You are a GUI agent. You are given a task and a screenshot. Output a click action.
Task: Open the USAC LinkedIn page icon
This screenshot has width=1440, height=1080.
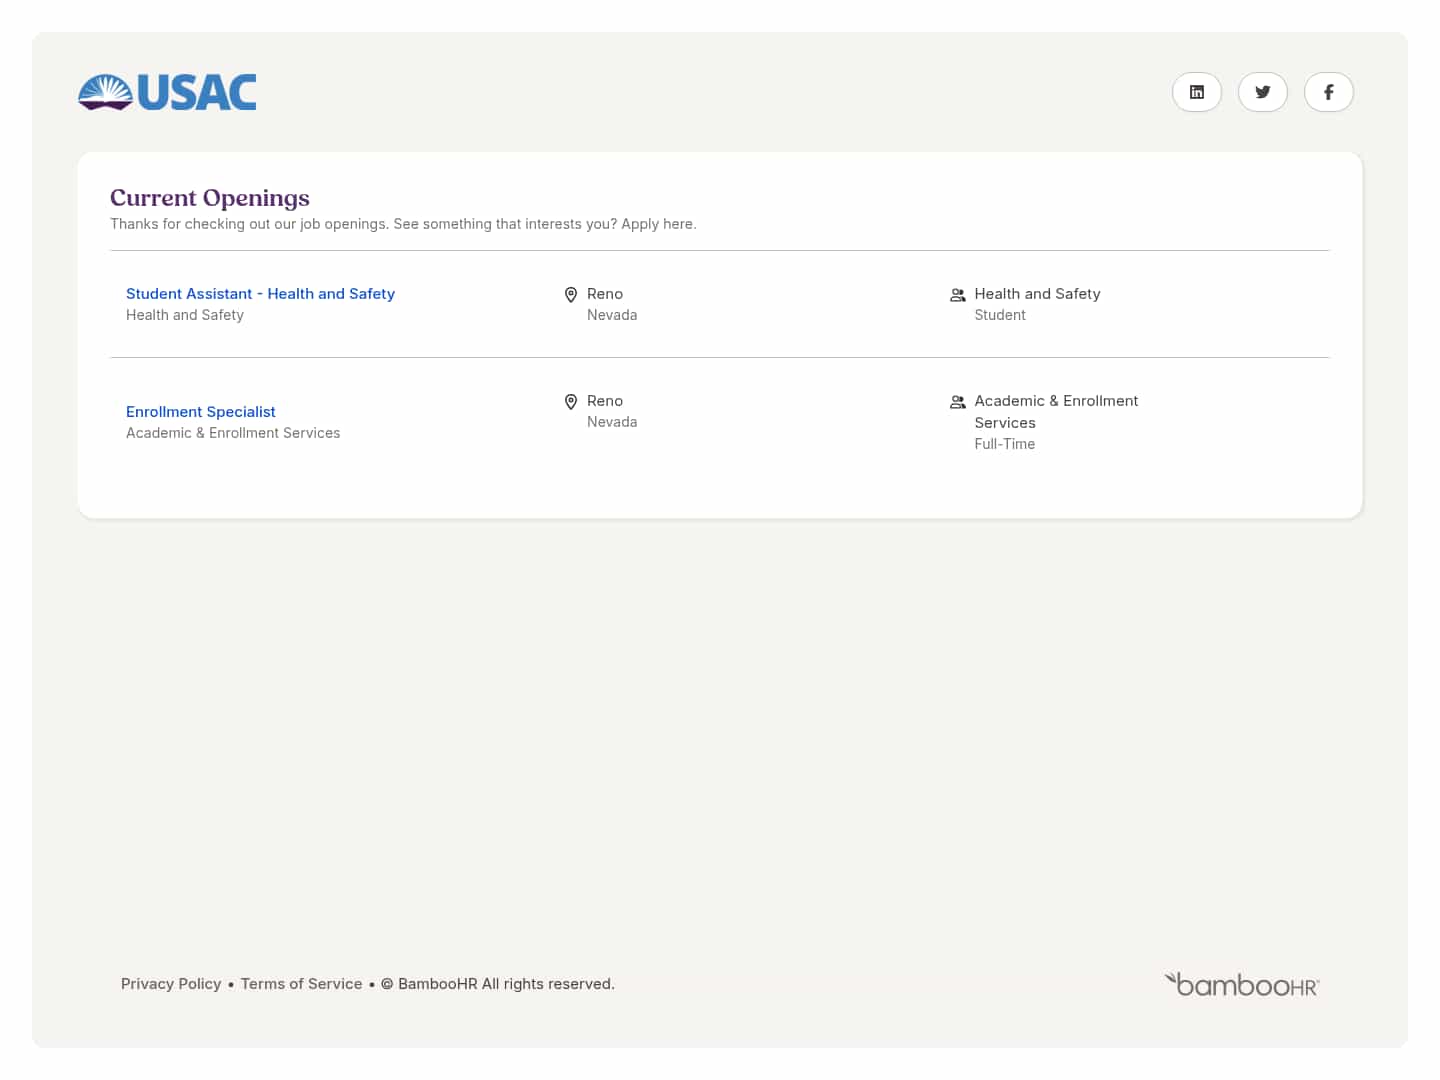[1197, 92]
